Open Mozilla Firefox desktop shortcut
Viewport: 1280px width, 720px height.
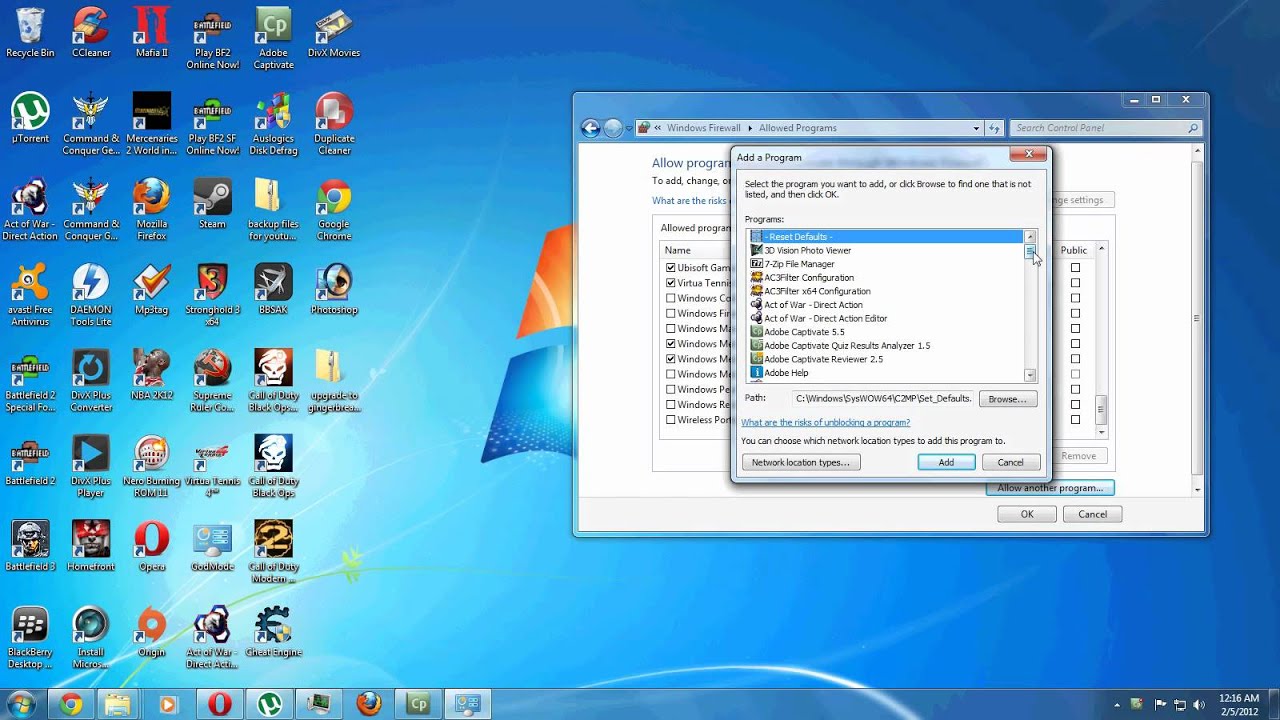click(152, 209)
